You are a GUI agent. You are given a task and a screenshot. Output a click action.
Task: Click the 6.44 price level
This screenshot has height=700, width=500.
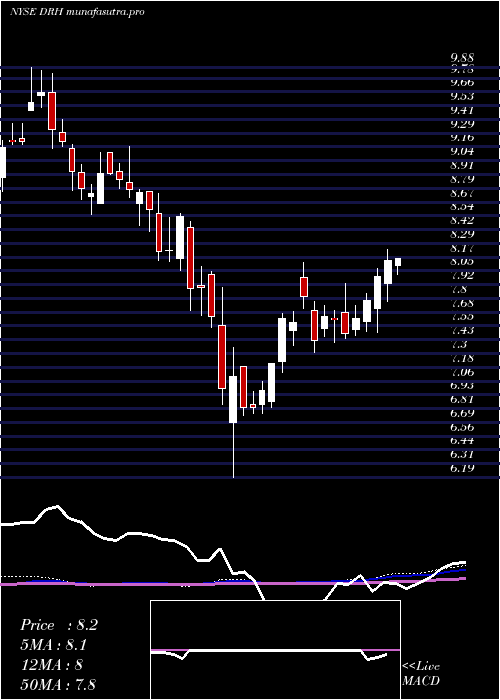pyautogui.click(x=462, y=441)
